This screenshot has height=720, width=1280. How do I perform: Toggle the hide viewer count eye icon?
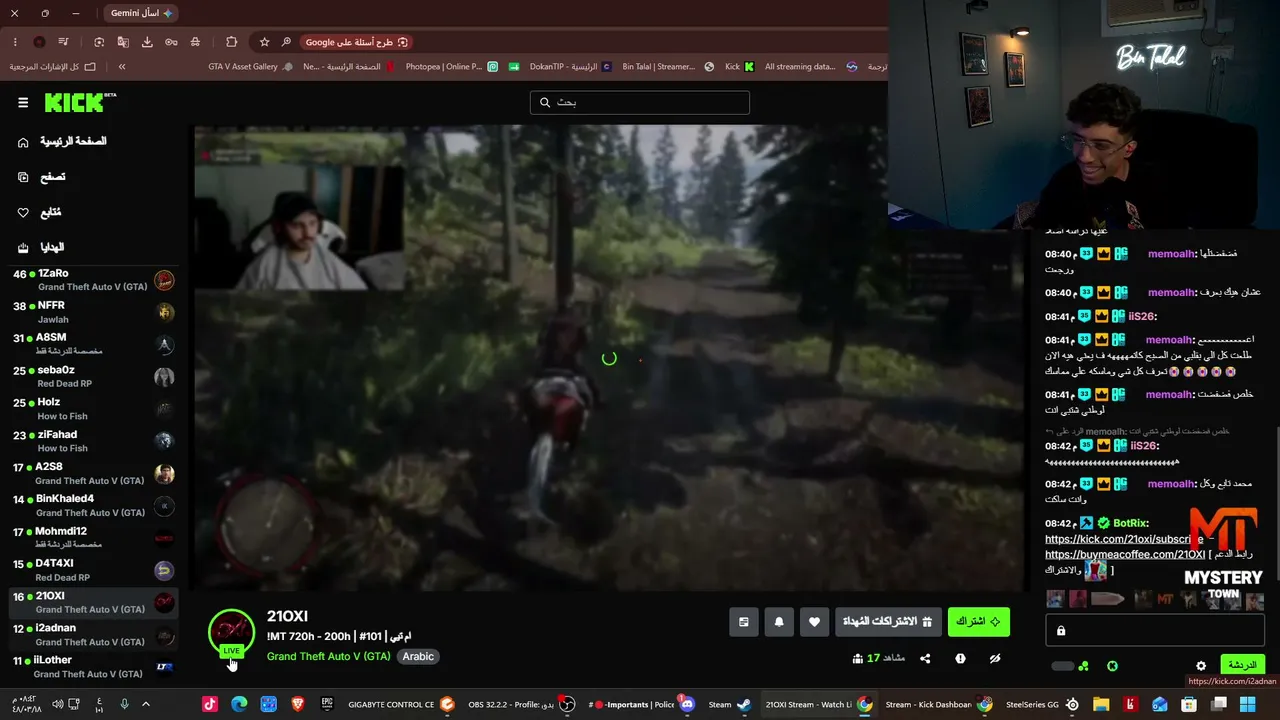(995, 659)
